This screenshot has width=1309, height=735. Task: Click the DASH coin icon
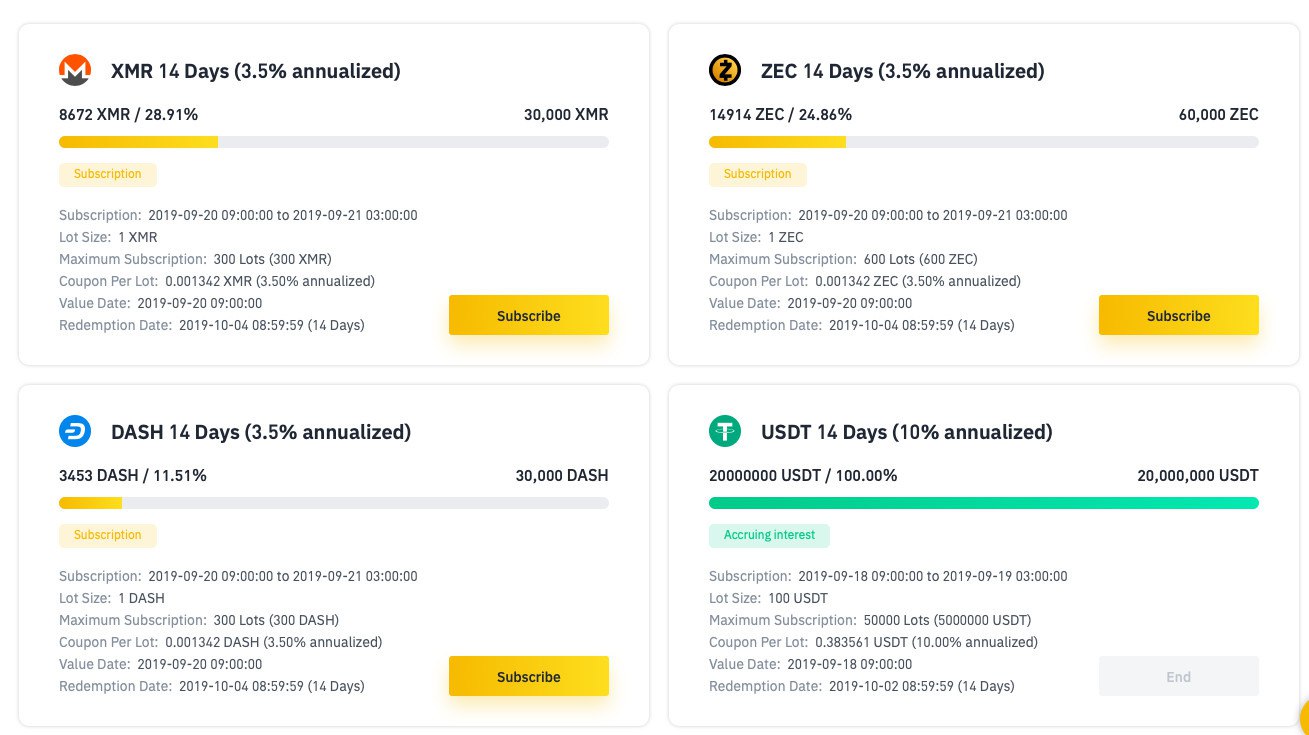pyautogui.click(x=75, y=431)
